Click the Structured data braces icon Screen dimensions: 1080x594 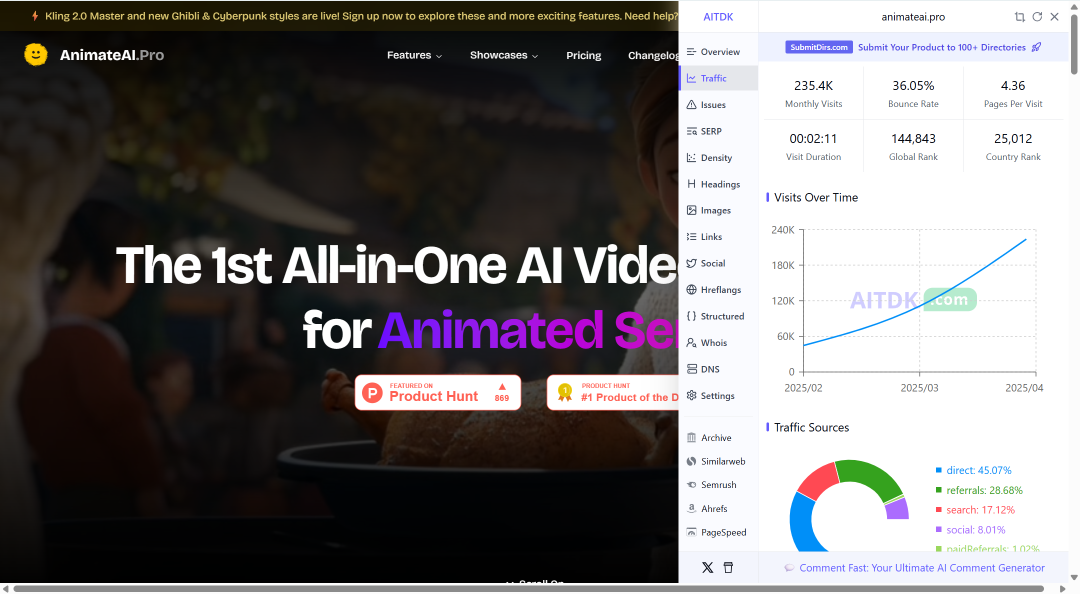tap(692, 316)
